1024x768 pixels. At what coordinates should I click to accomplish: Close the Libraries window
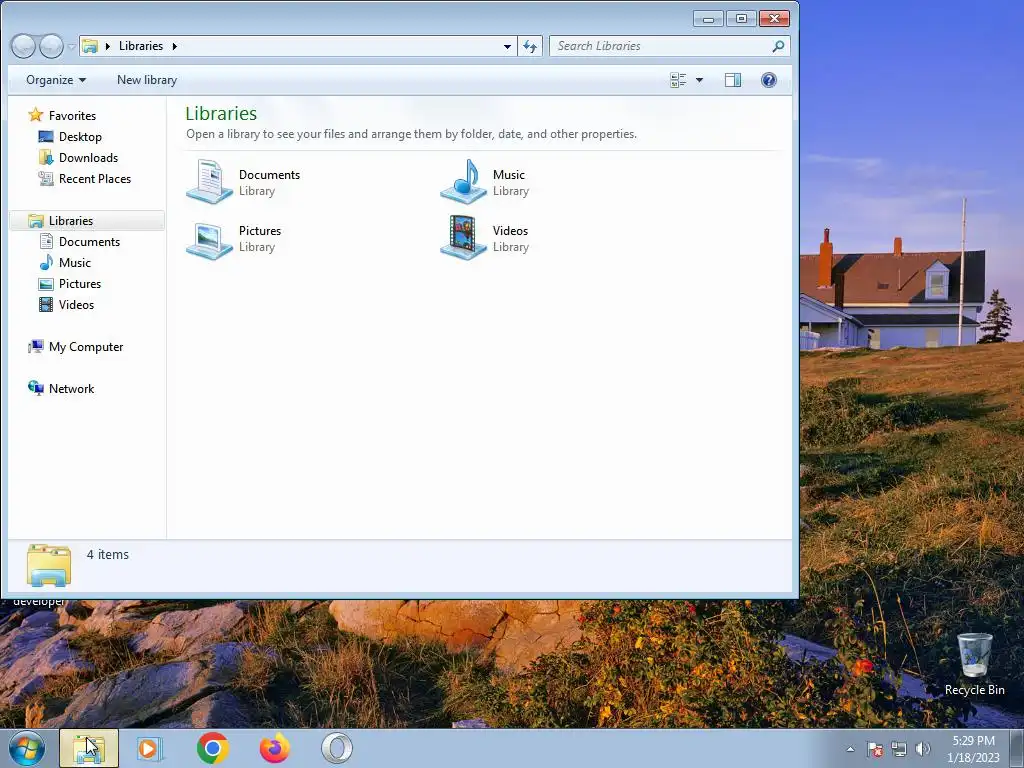click(x=775, y=19)
